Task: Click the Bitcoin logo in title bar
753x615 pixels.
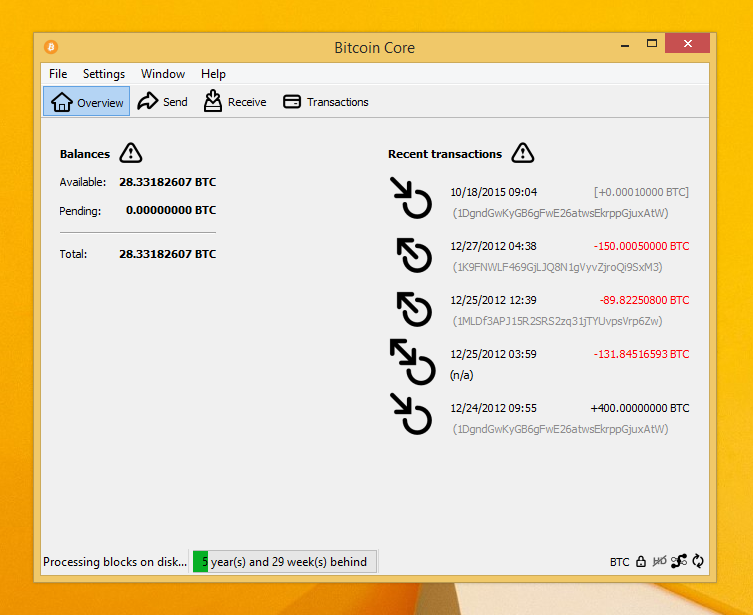Action: (51, 47)
